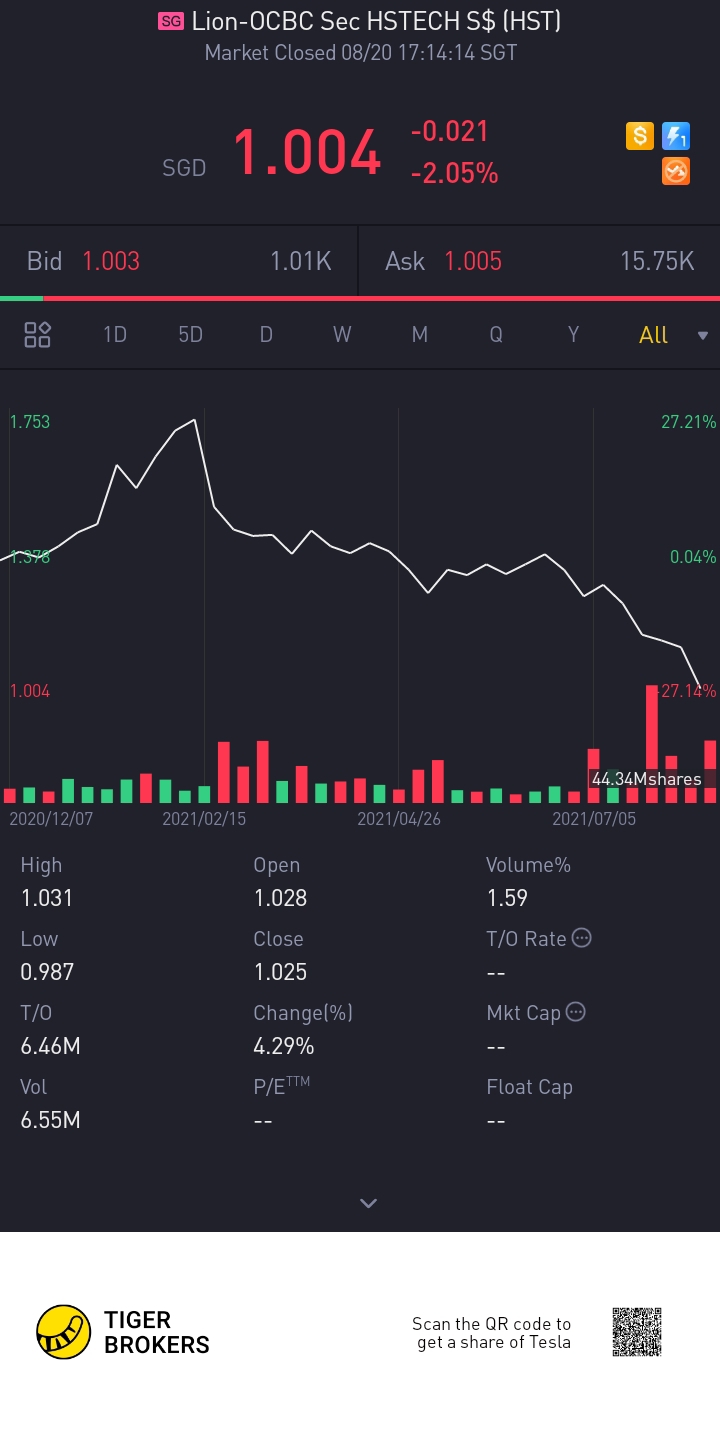
Task: Tap the orange circular chart badge icon
Action: [676, 172]
